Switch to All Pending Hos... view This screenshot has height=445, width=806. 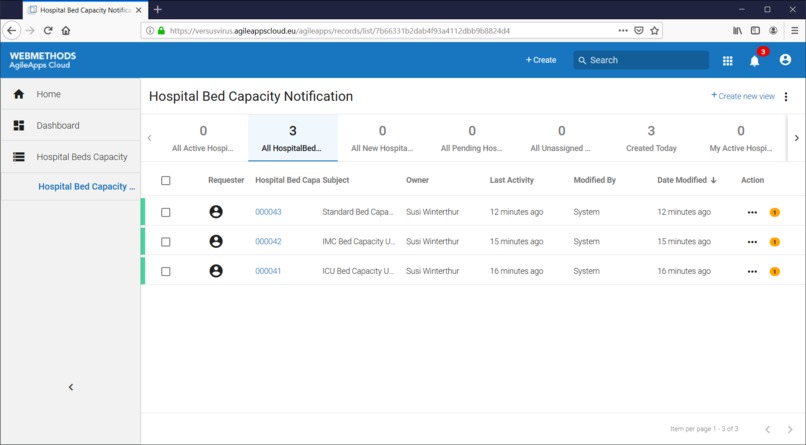(x=471, y=138)
